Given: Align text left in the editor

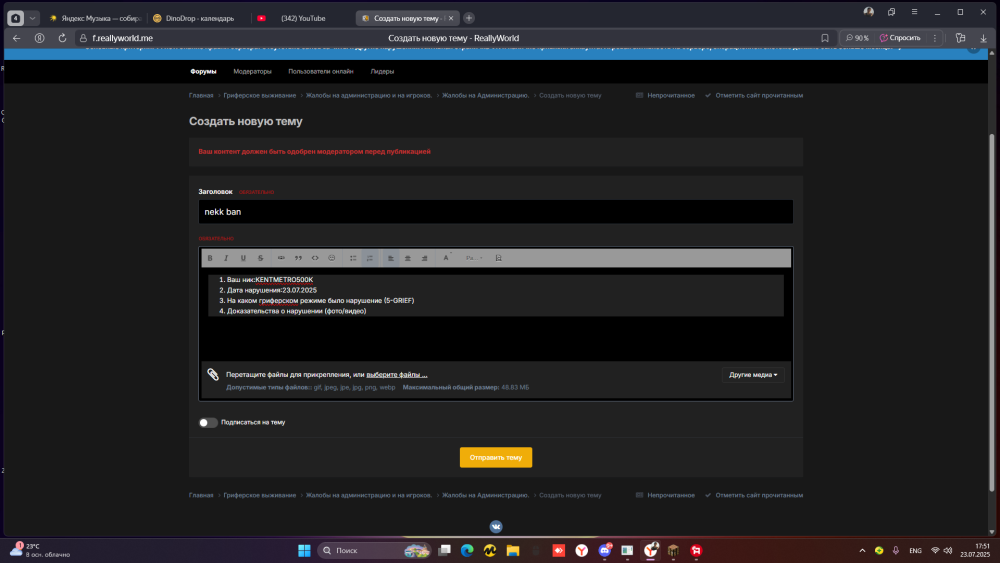Looking at the screenshot, I should [391, 258].
